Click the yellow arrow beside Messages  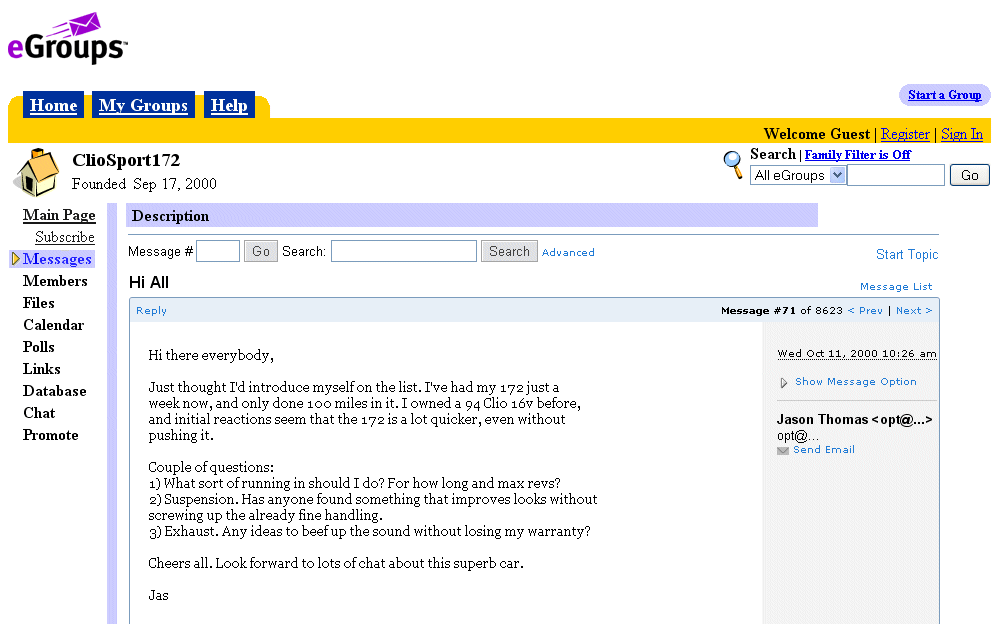pos(15,259)
